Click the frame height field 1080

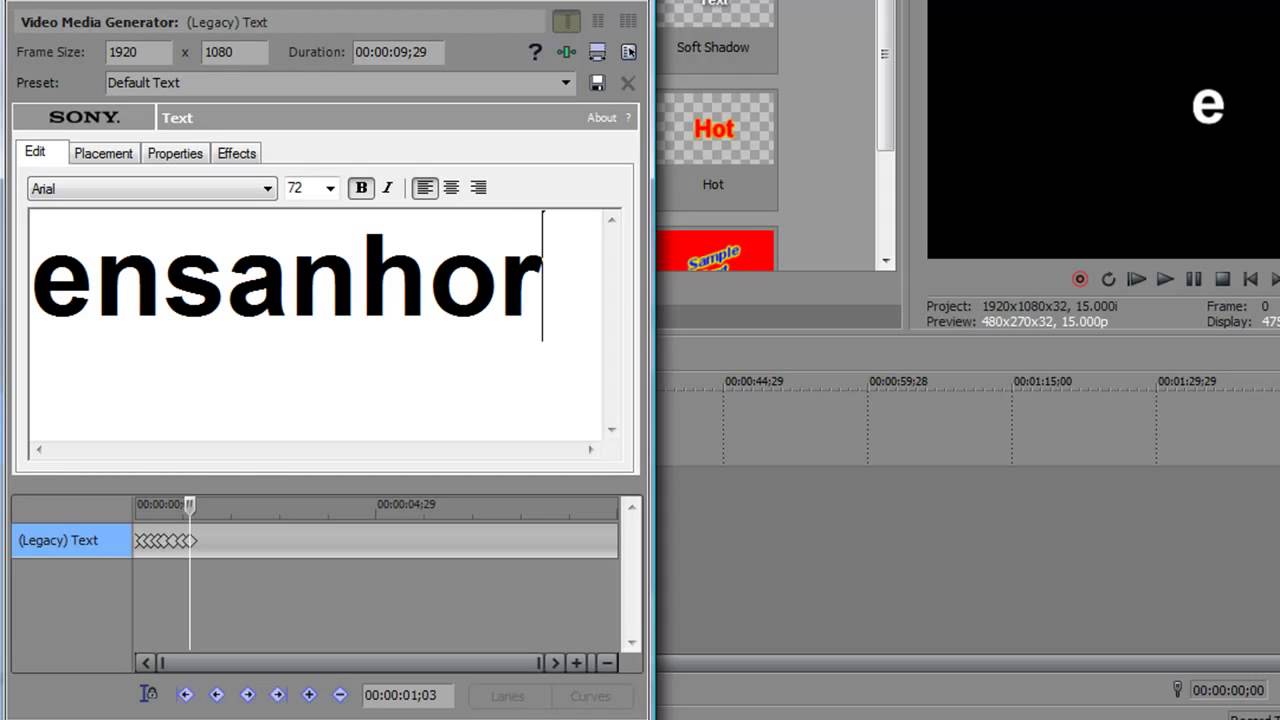point(235,52)
